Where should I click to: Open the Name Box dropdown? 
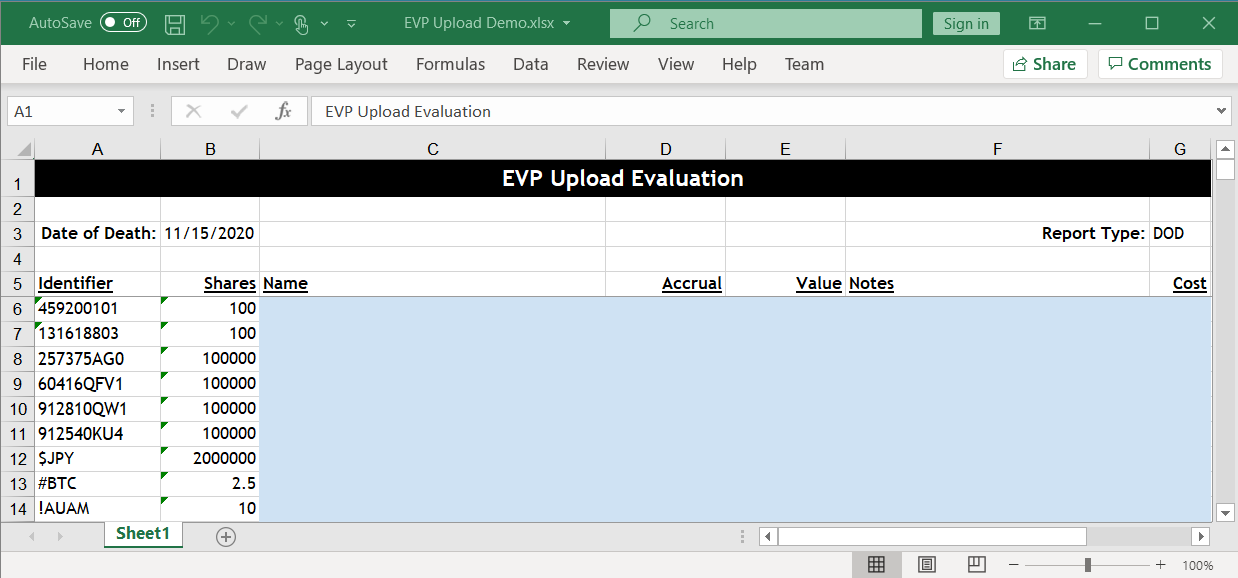122,111
